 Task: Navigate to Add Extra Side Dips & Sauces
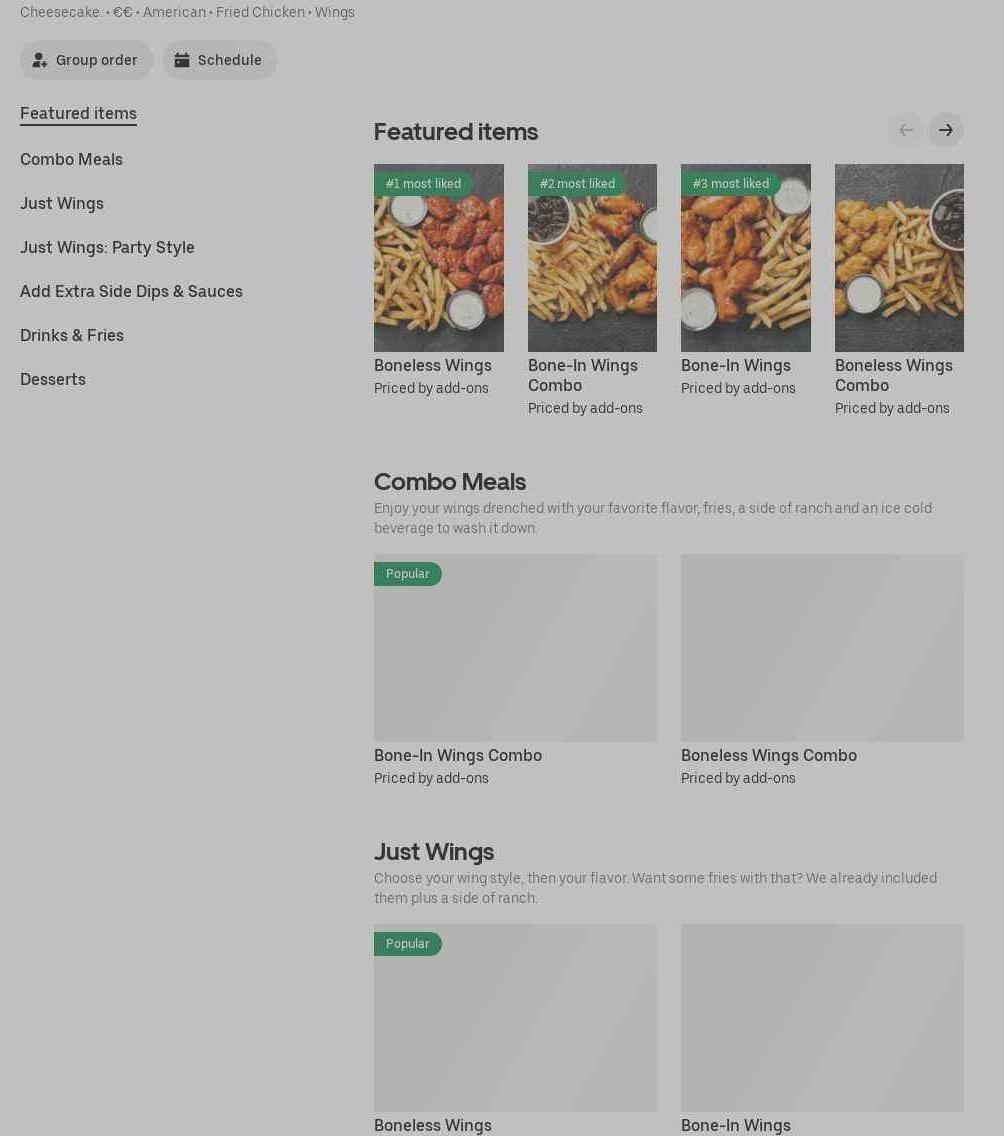click(131, 291)
